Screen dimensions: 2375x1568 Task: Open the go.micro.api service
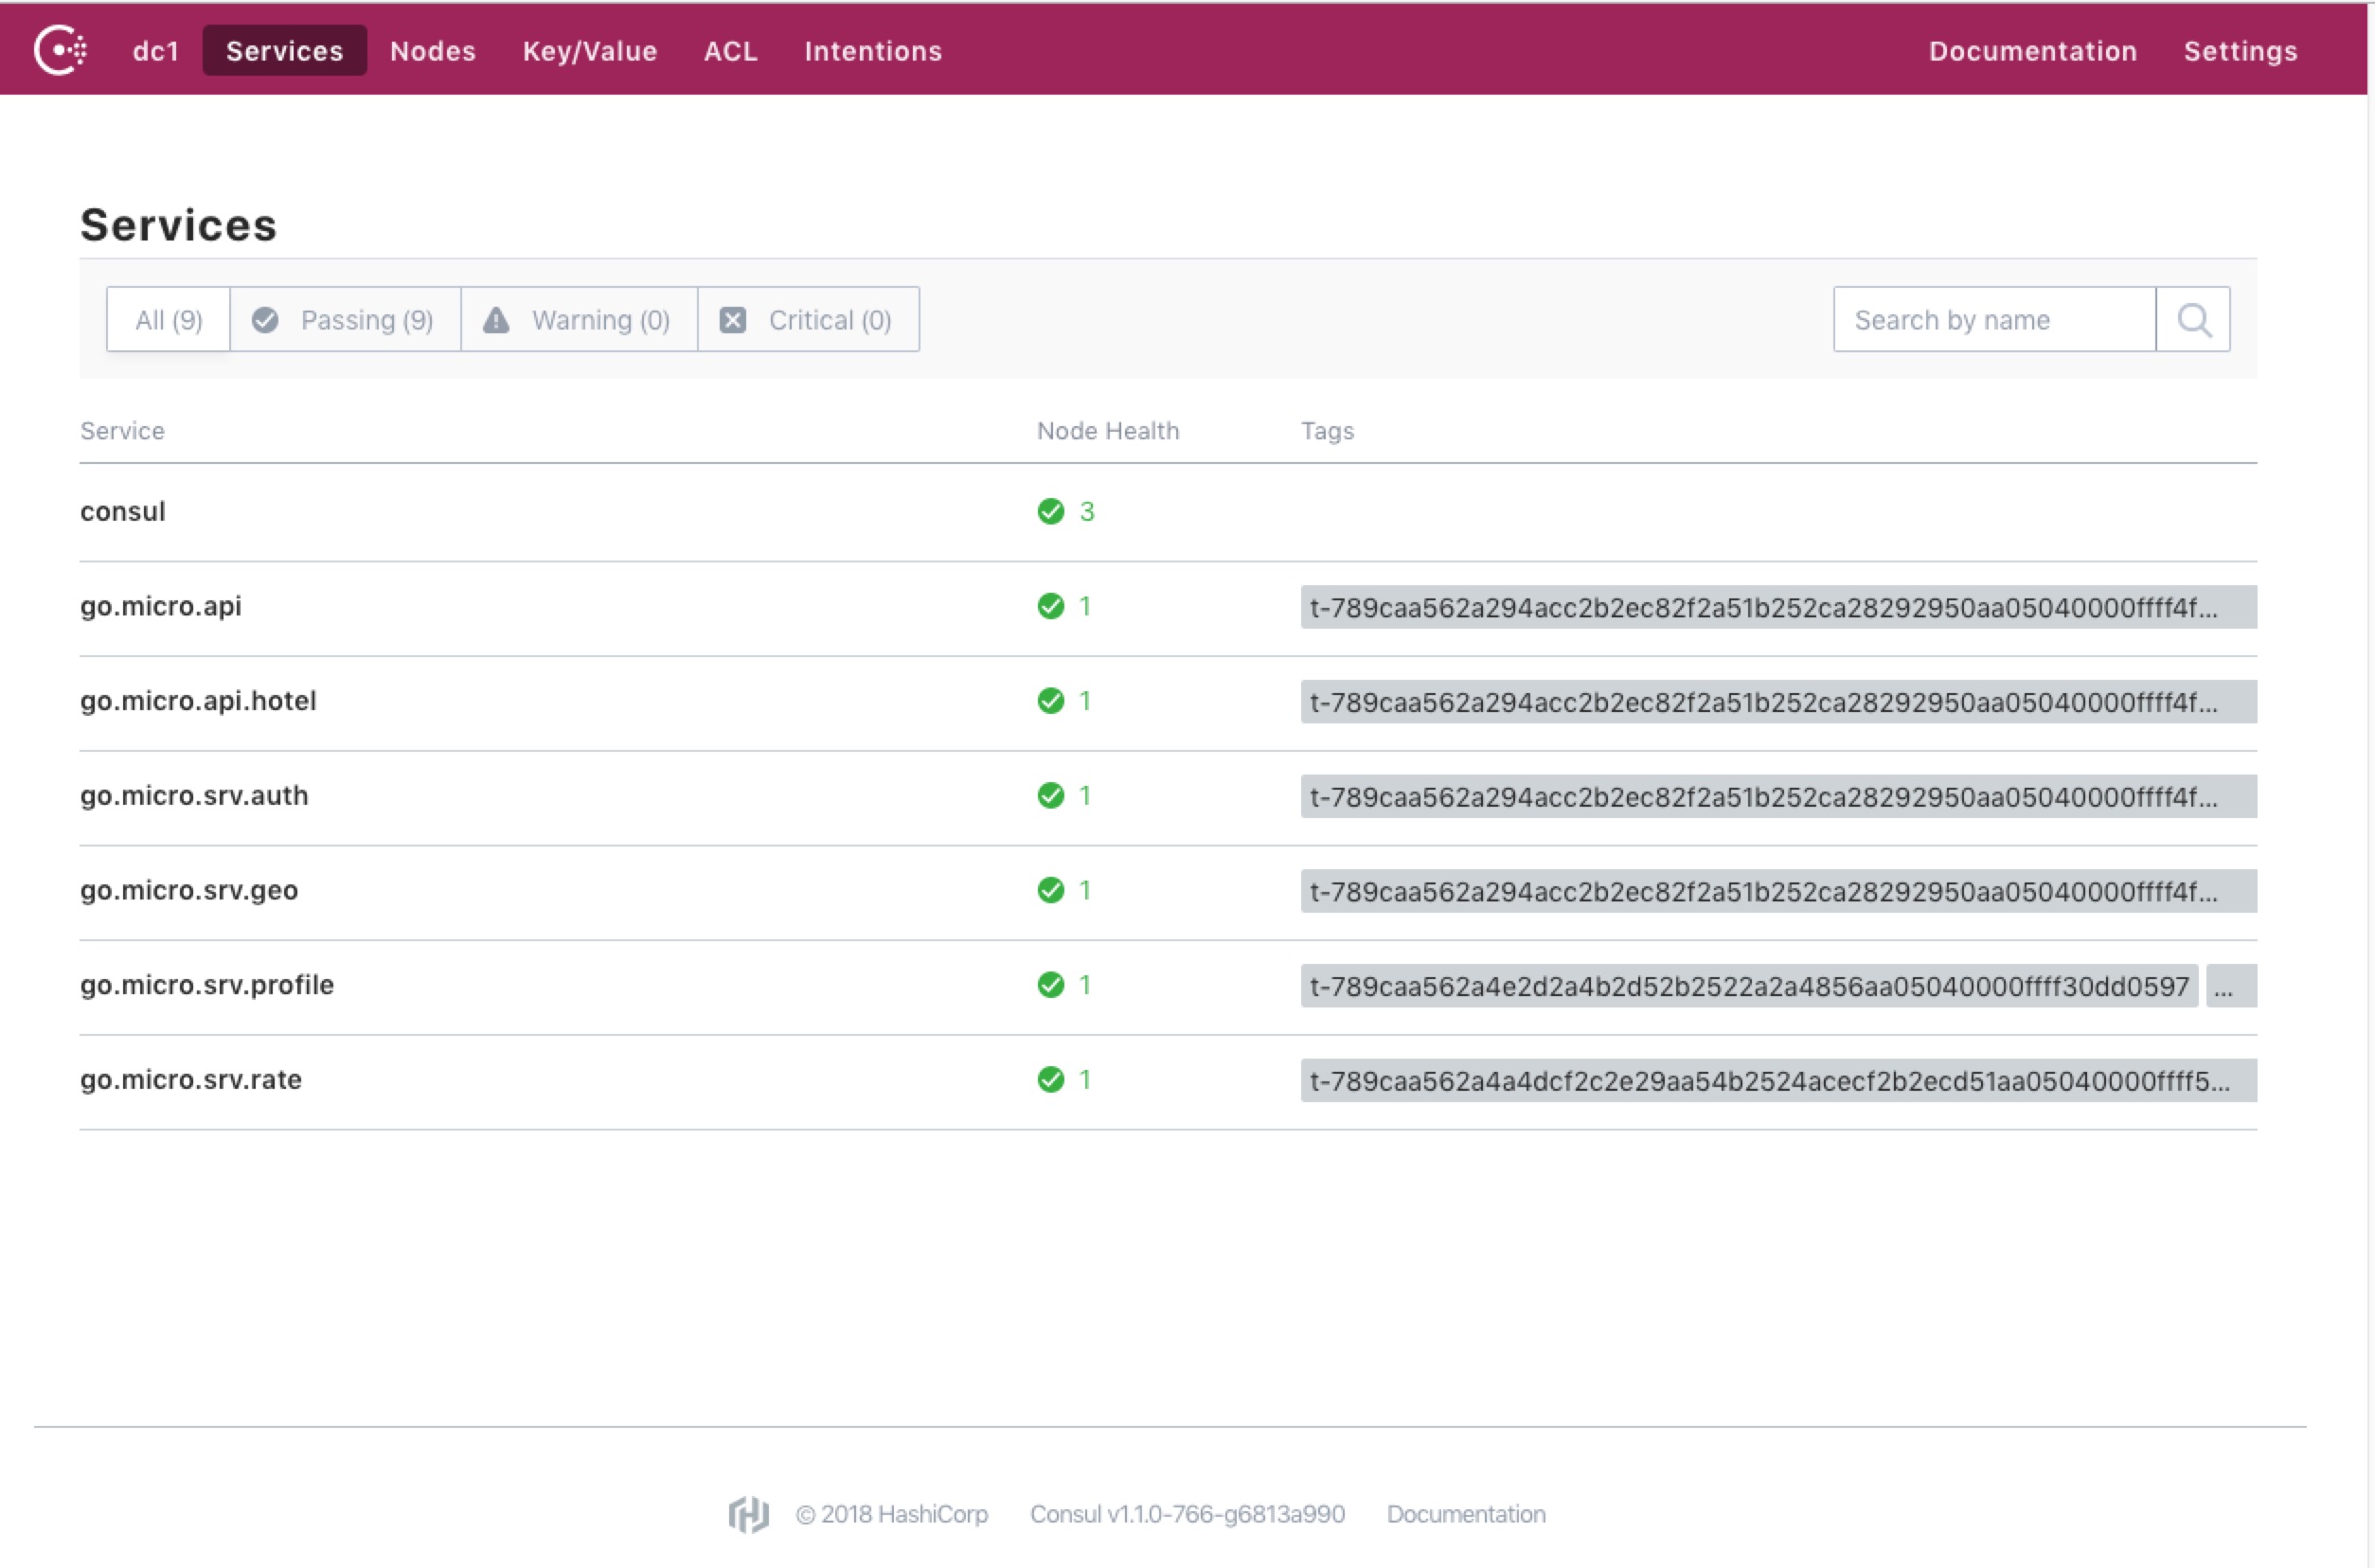click(x=161, y=606)
